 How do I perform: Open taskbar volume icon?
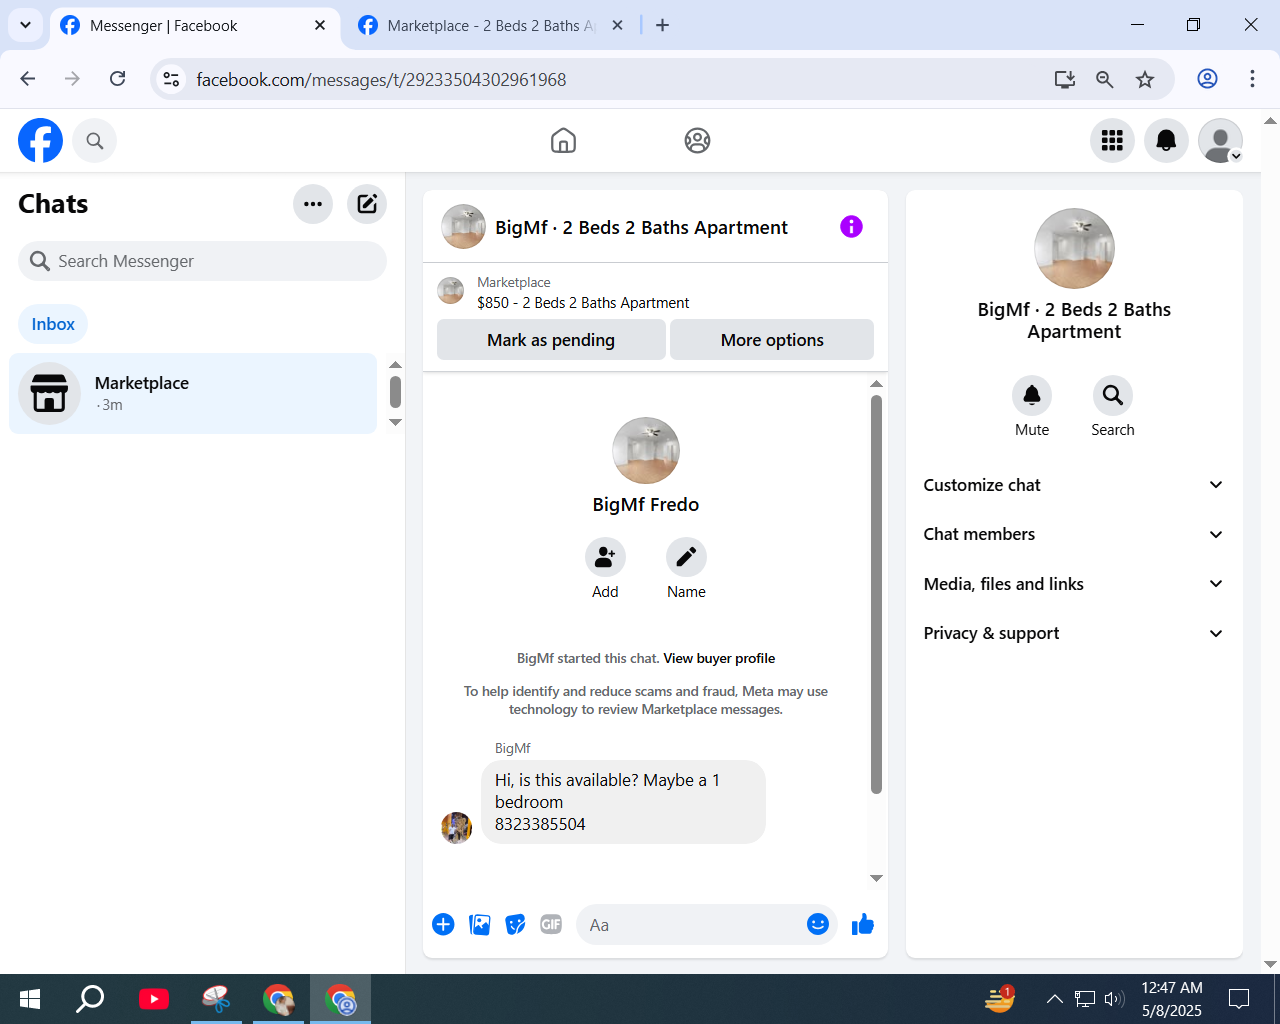(x=1114, y=998)
